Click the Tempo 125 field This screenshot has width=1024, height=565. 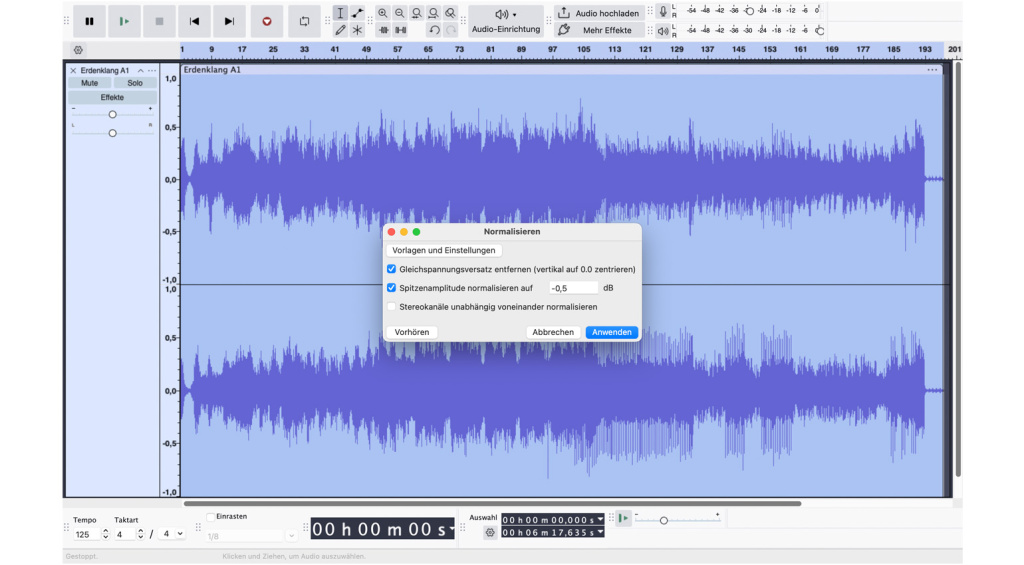(86, 534)
